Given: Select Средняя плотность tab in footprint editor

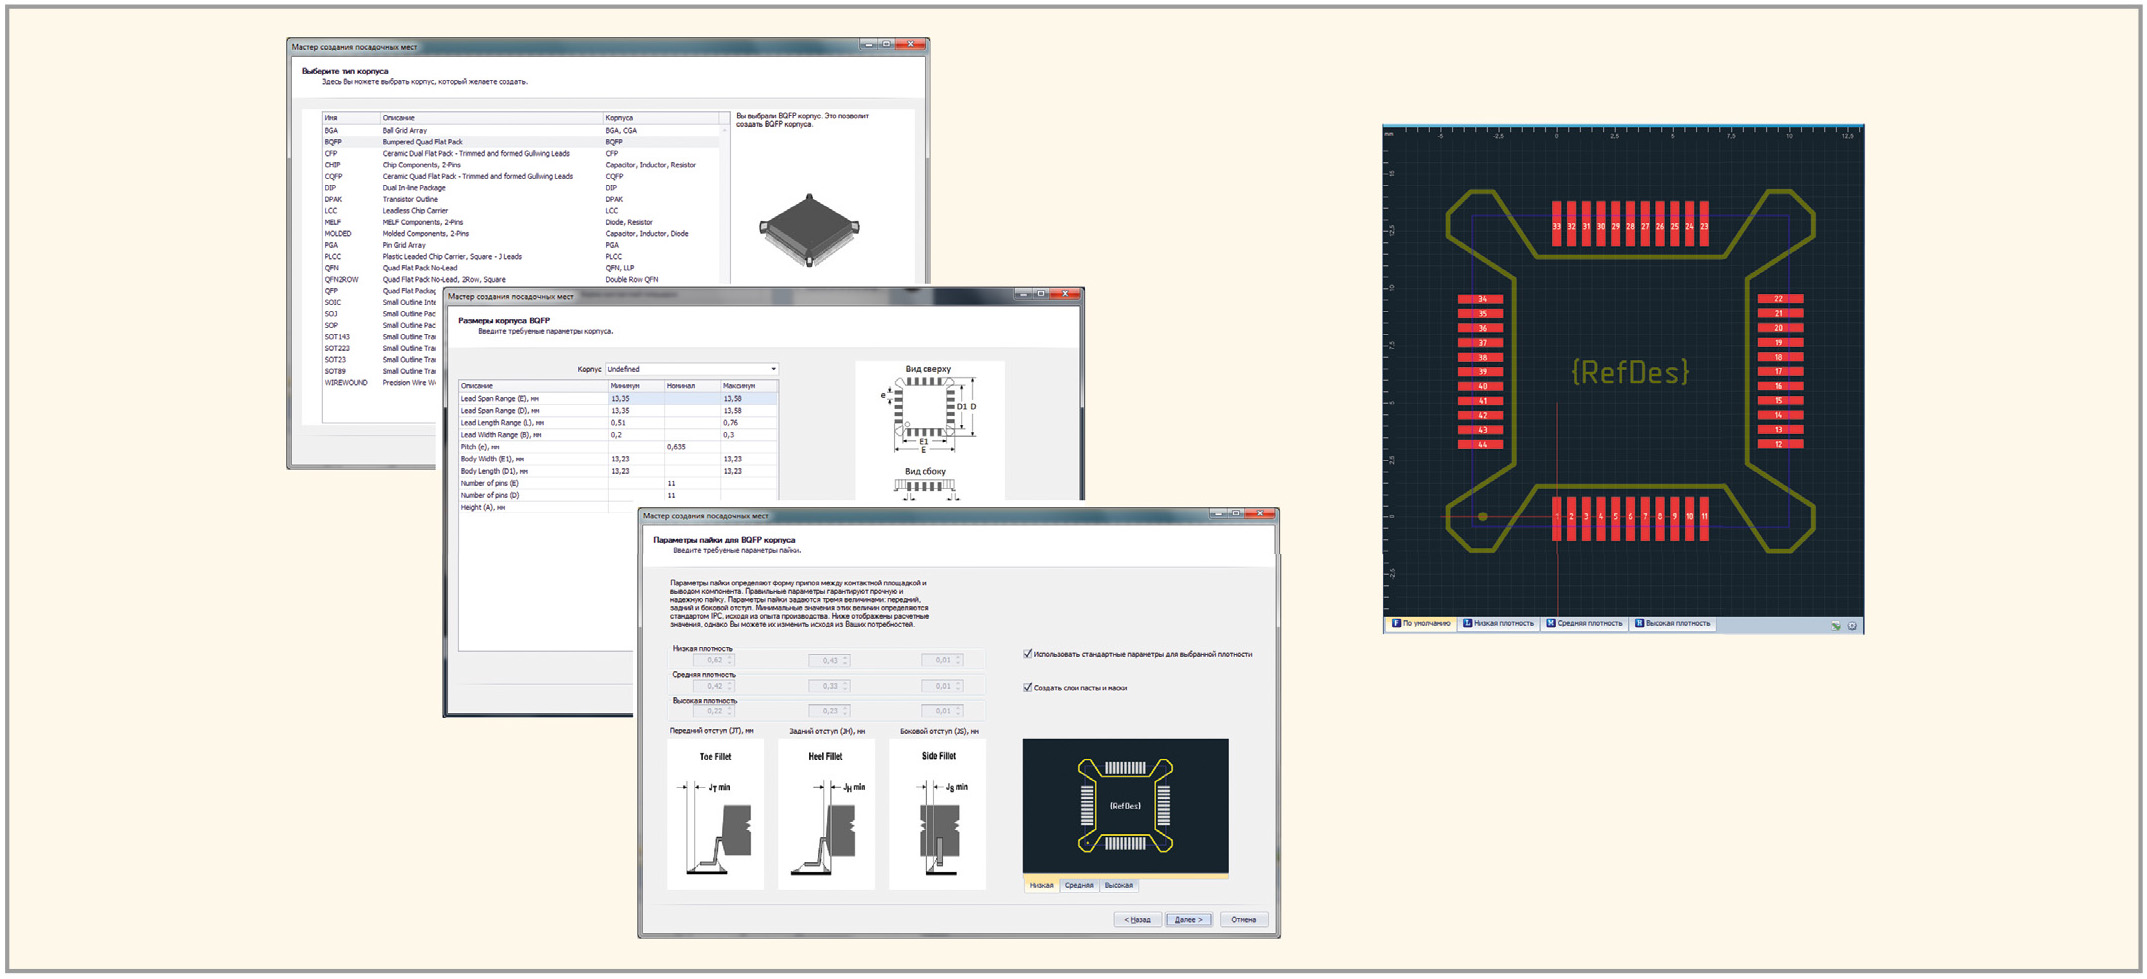Looking at the screenshot, I should [x=1584, y=624].
